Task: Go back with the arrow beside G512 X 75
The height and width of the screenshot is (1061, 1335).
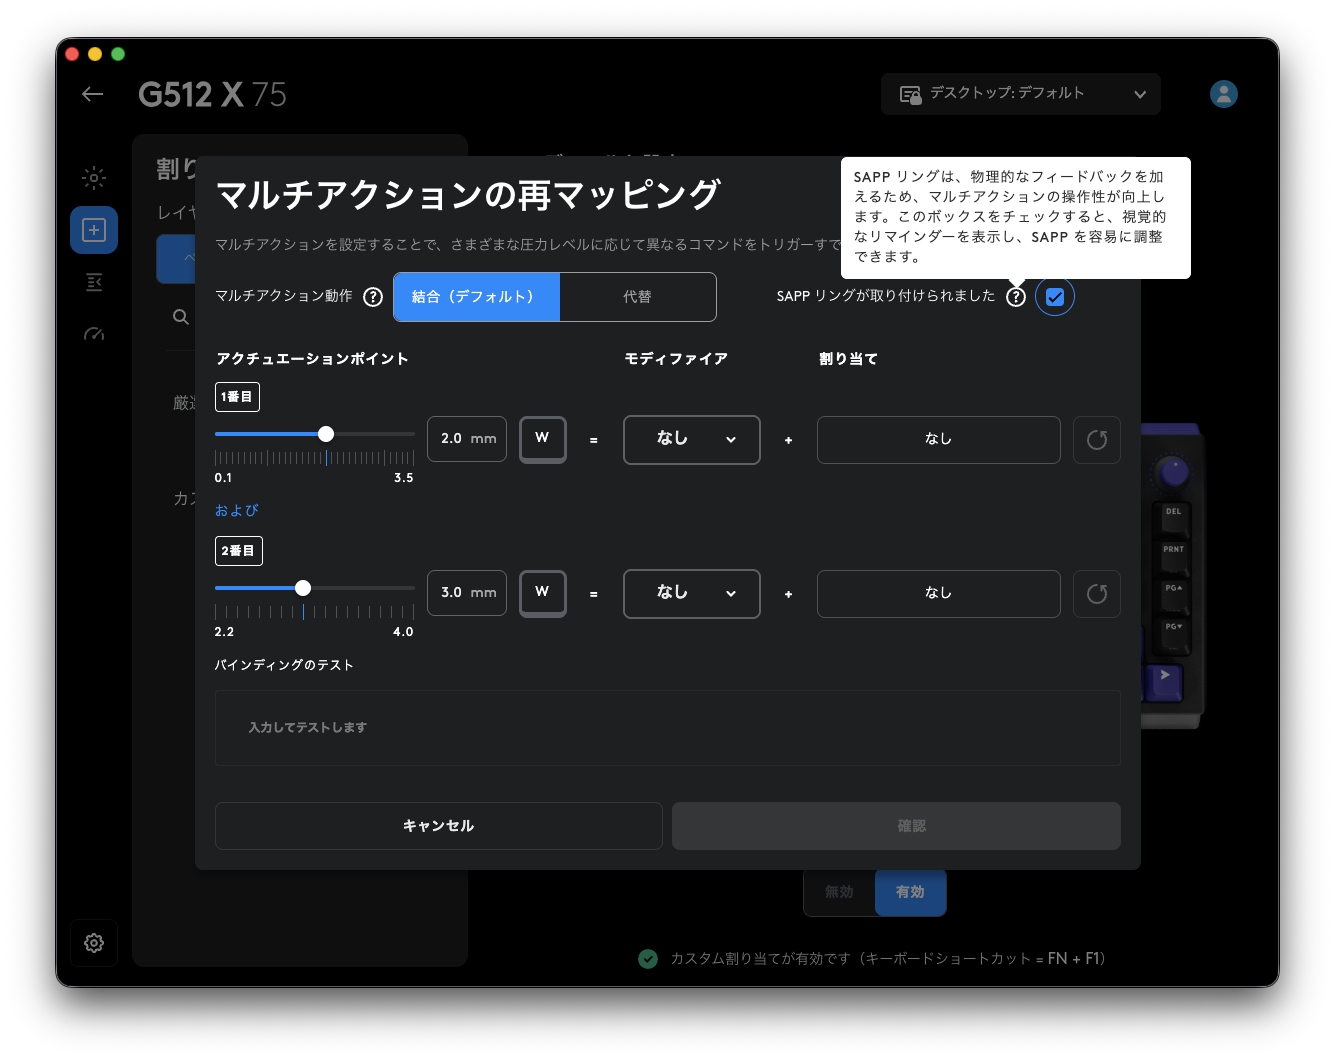Action: coord(93,94)
